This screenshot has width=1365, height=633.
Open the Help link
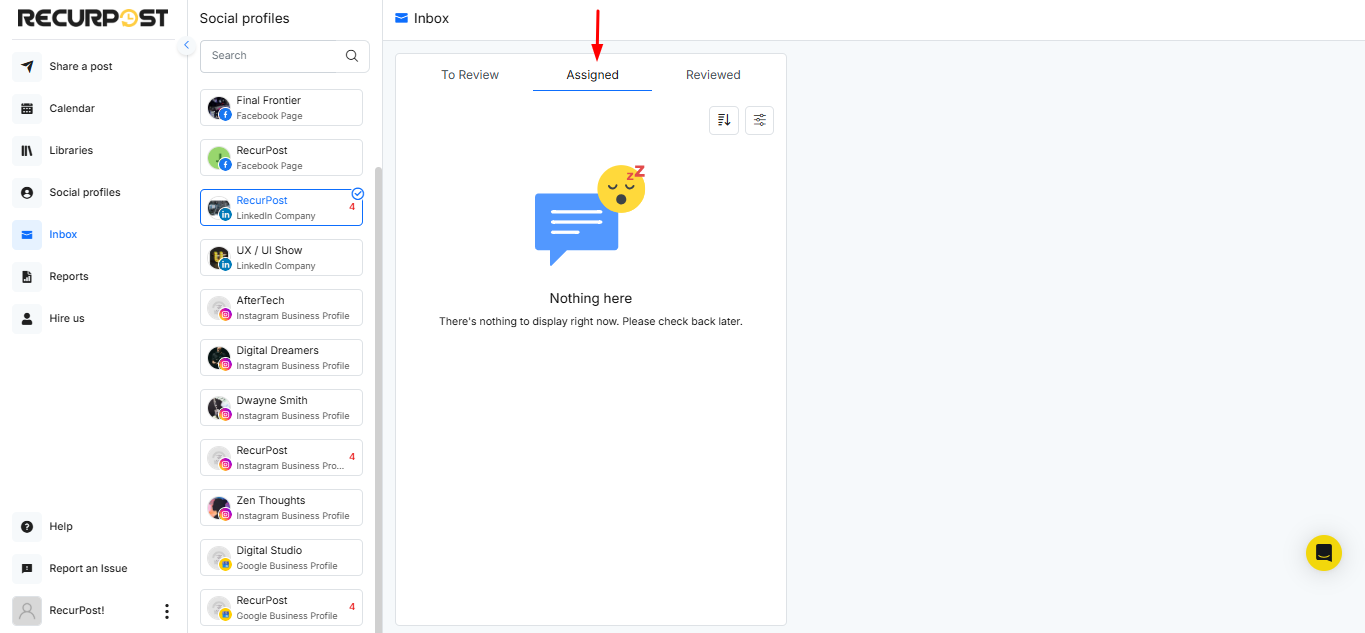61,526
